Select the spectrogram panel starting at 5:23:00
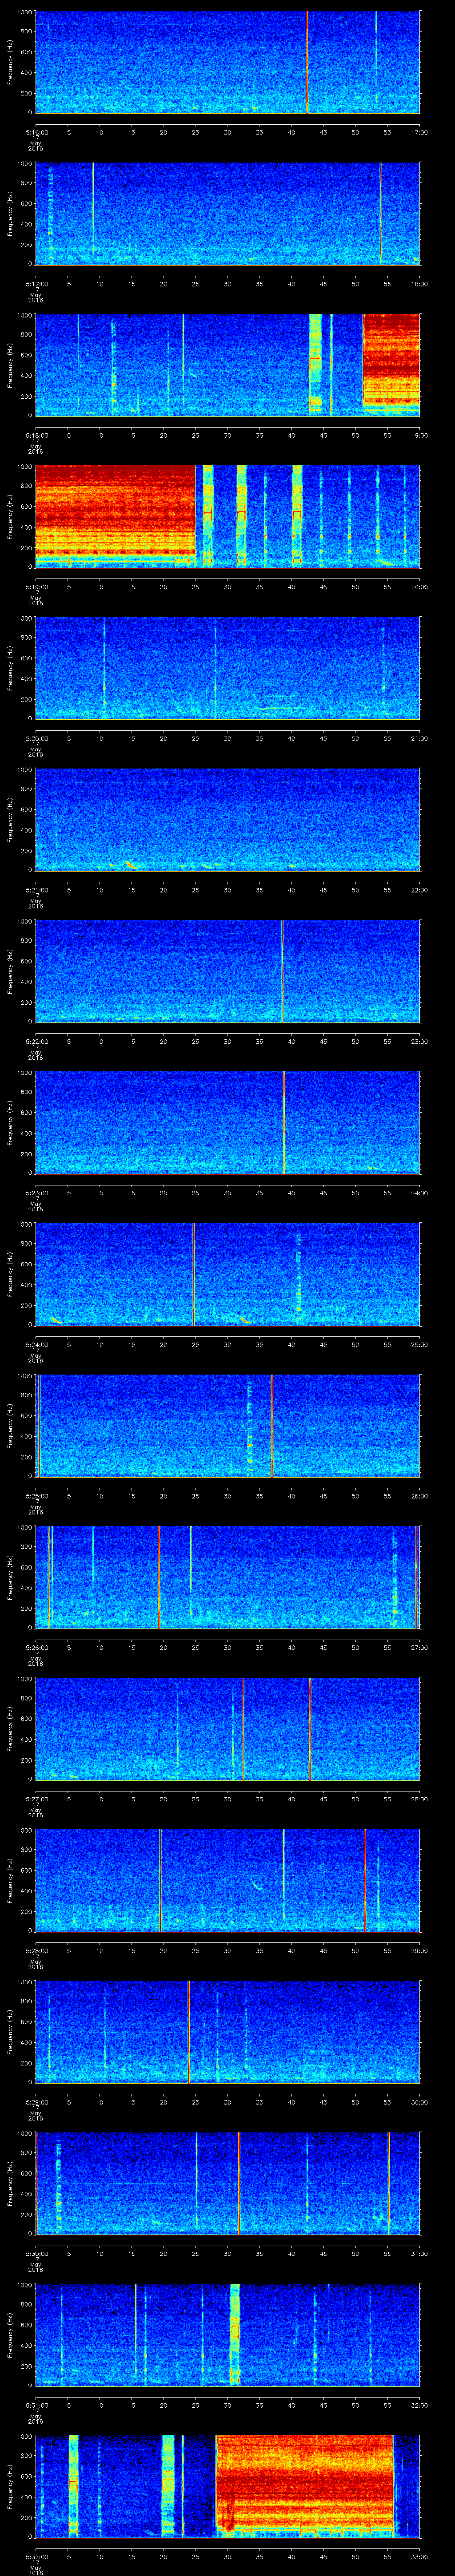Screen dimensions: 455x2576 coord(228,1123)
